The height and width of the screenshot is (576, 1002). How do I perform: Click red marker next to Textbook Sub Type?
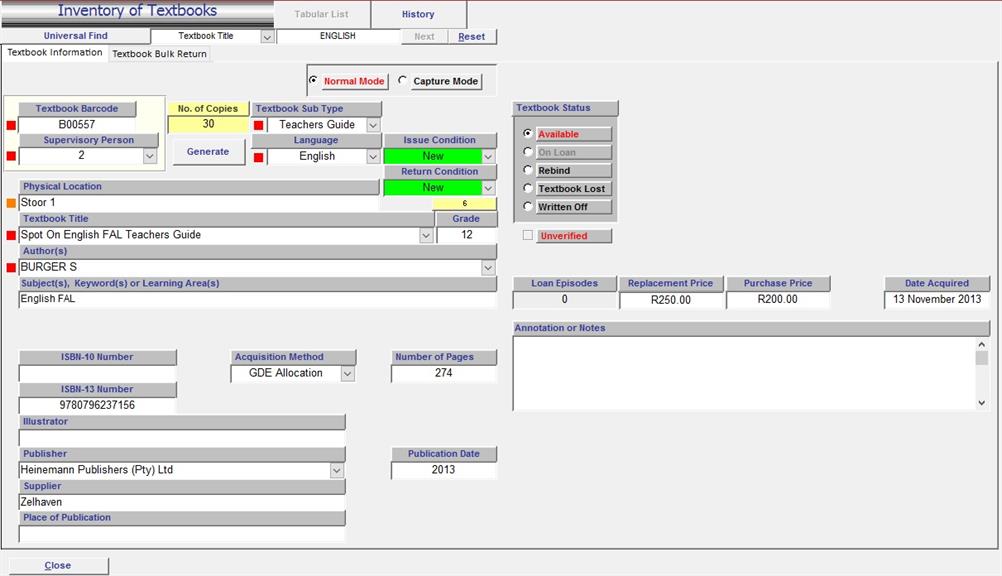tap(258, 125)
